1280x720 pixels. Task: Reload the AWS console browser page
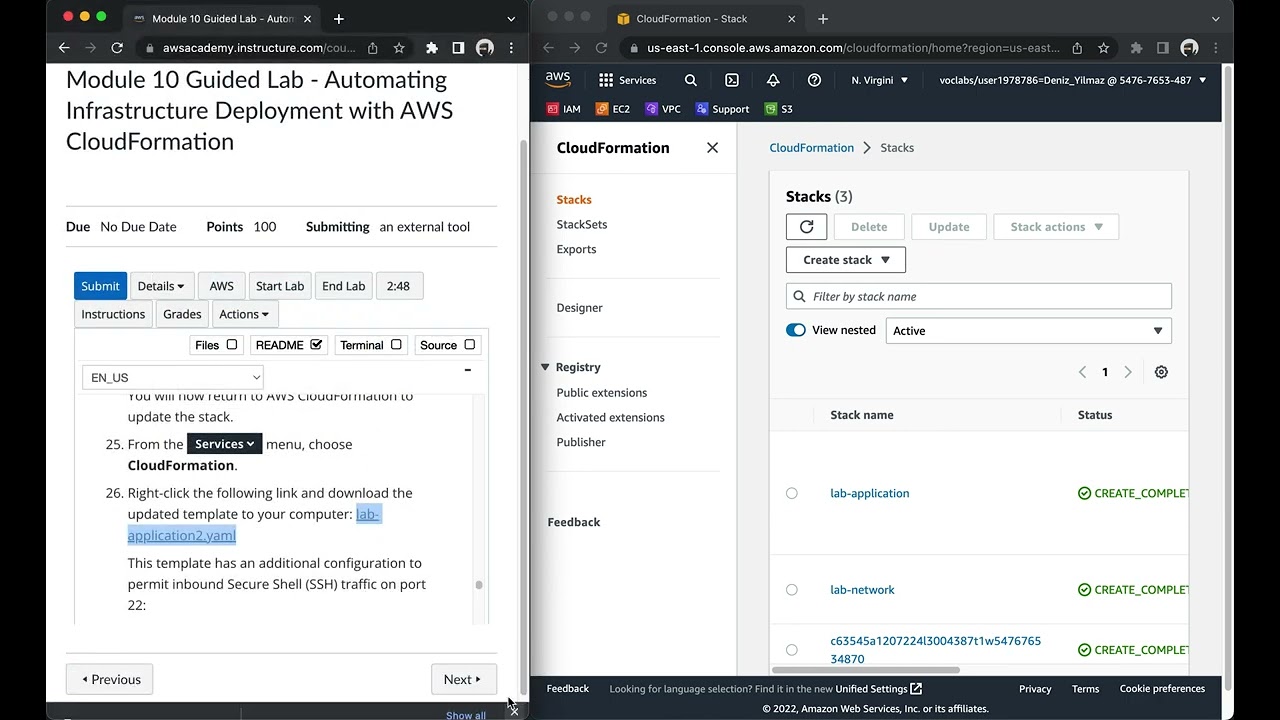[x=601, y=48]
